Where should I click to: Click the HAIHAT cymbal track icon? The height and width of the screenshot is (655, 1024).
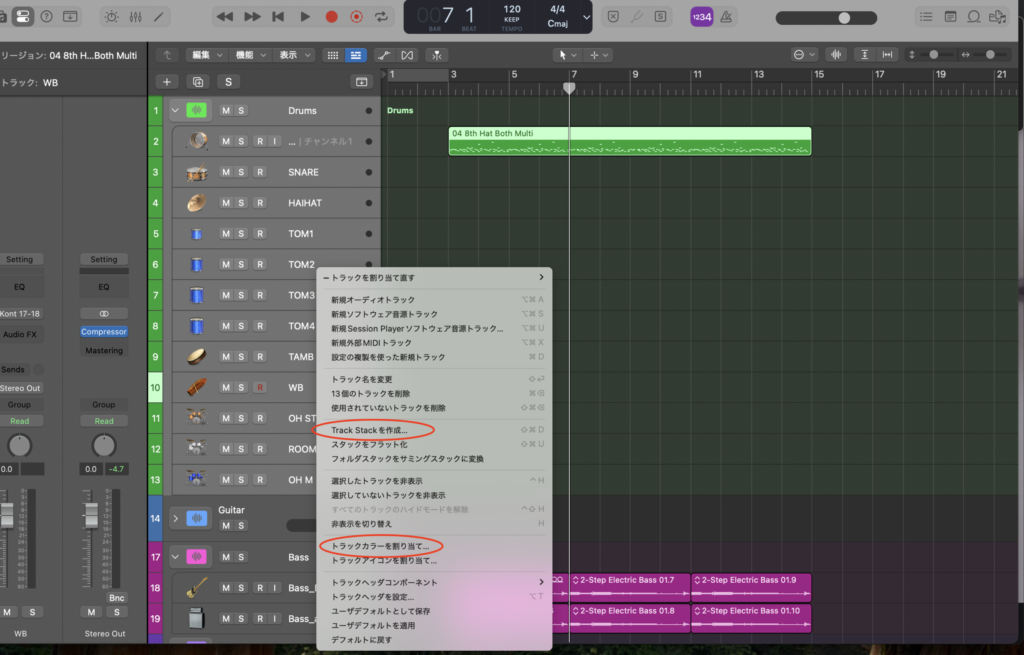point(196,203)
